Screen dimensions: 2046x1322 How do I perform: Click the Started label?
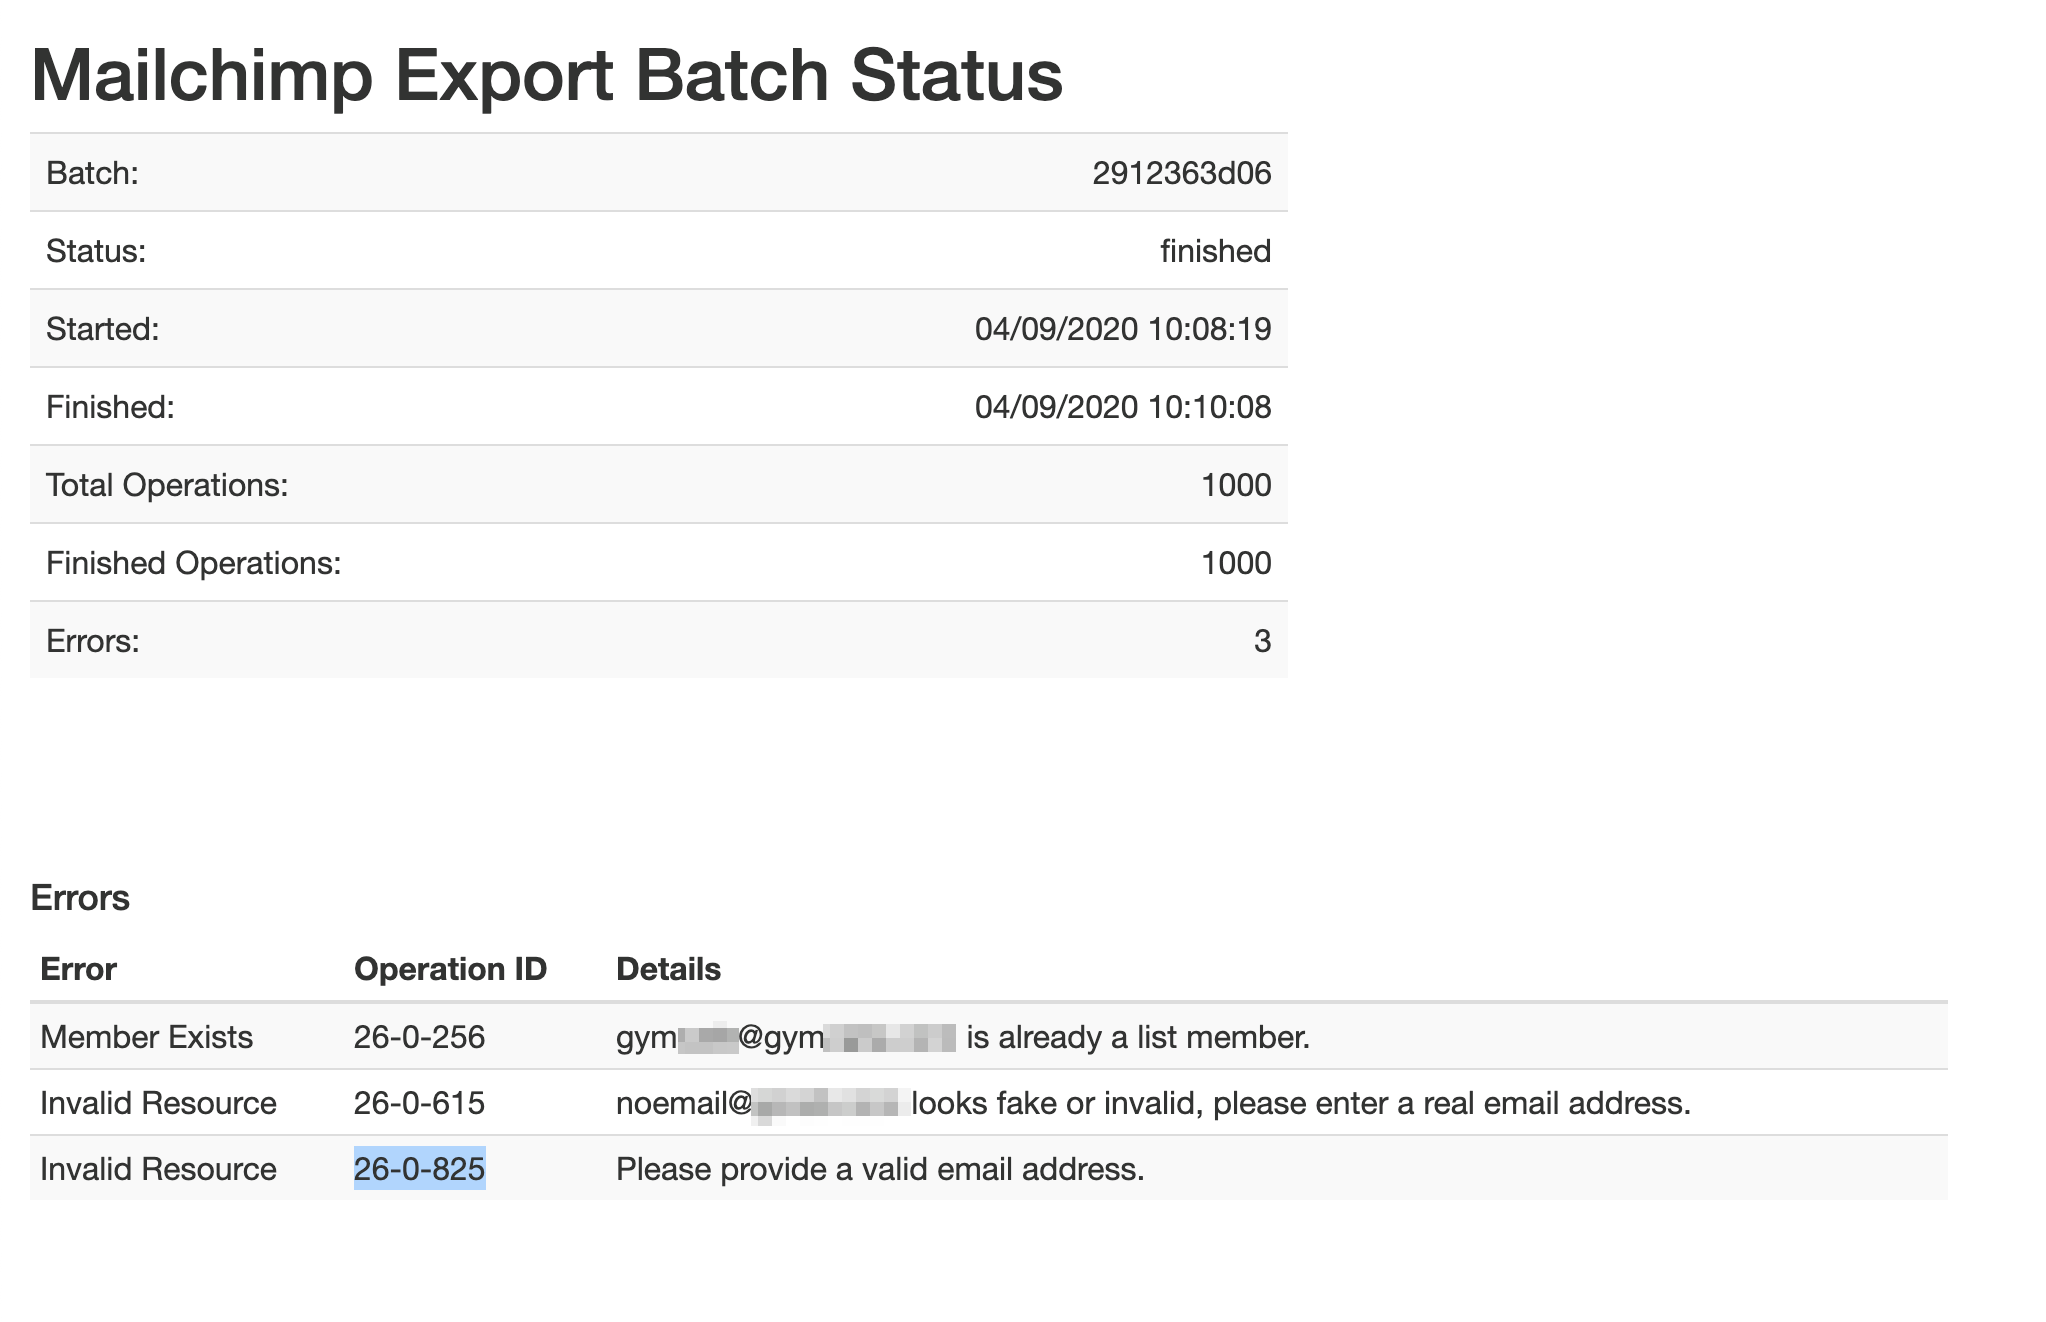[103, 329]
